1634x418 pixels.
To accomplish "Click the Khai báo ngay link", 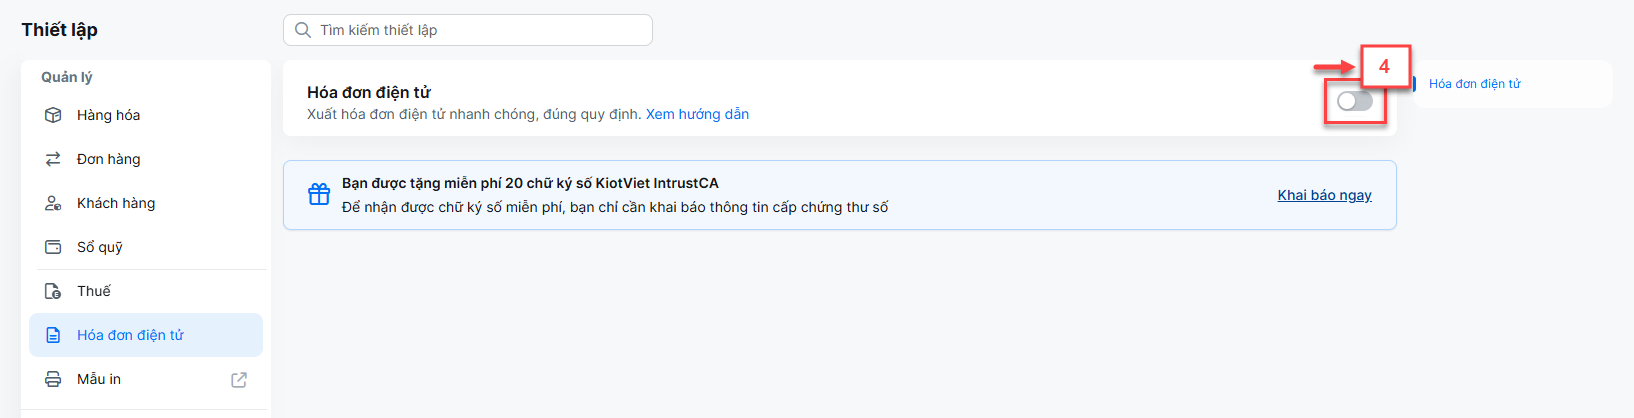I will pyautogui.click(x=1324, y=195).
